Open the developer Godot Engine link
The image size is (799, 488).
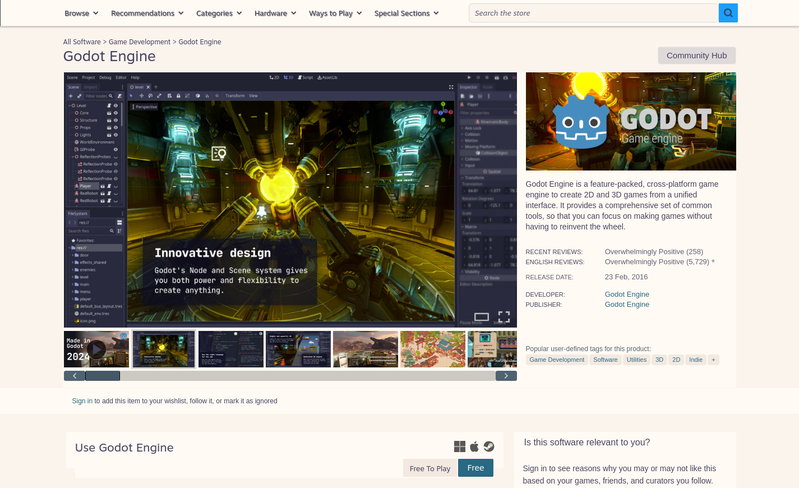click(x=627, y=294)
